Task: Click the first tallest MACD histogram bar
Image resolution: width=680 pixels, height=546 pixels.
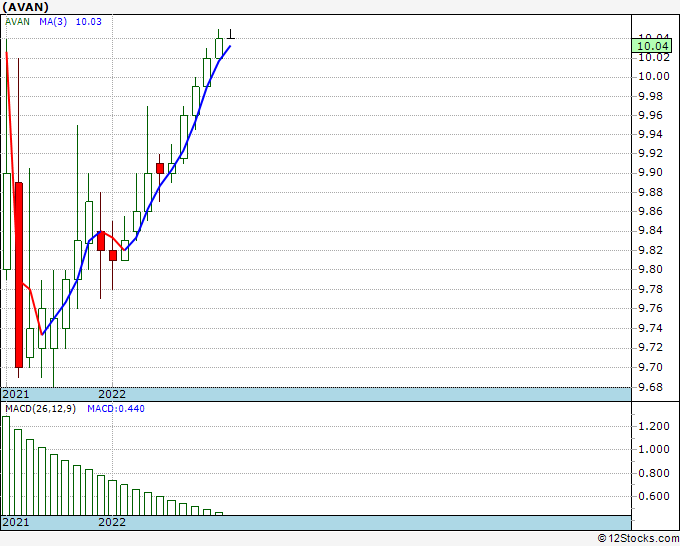Action: click(x=6, y=466)
